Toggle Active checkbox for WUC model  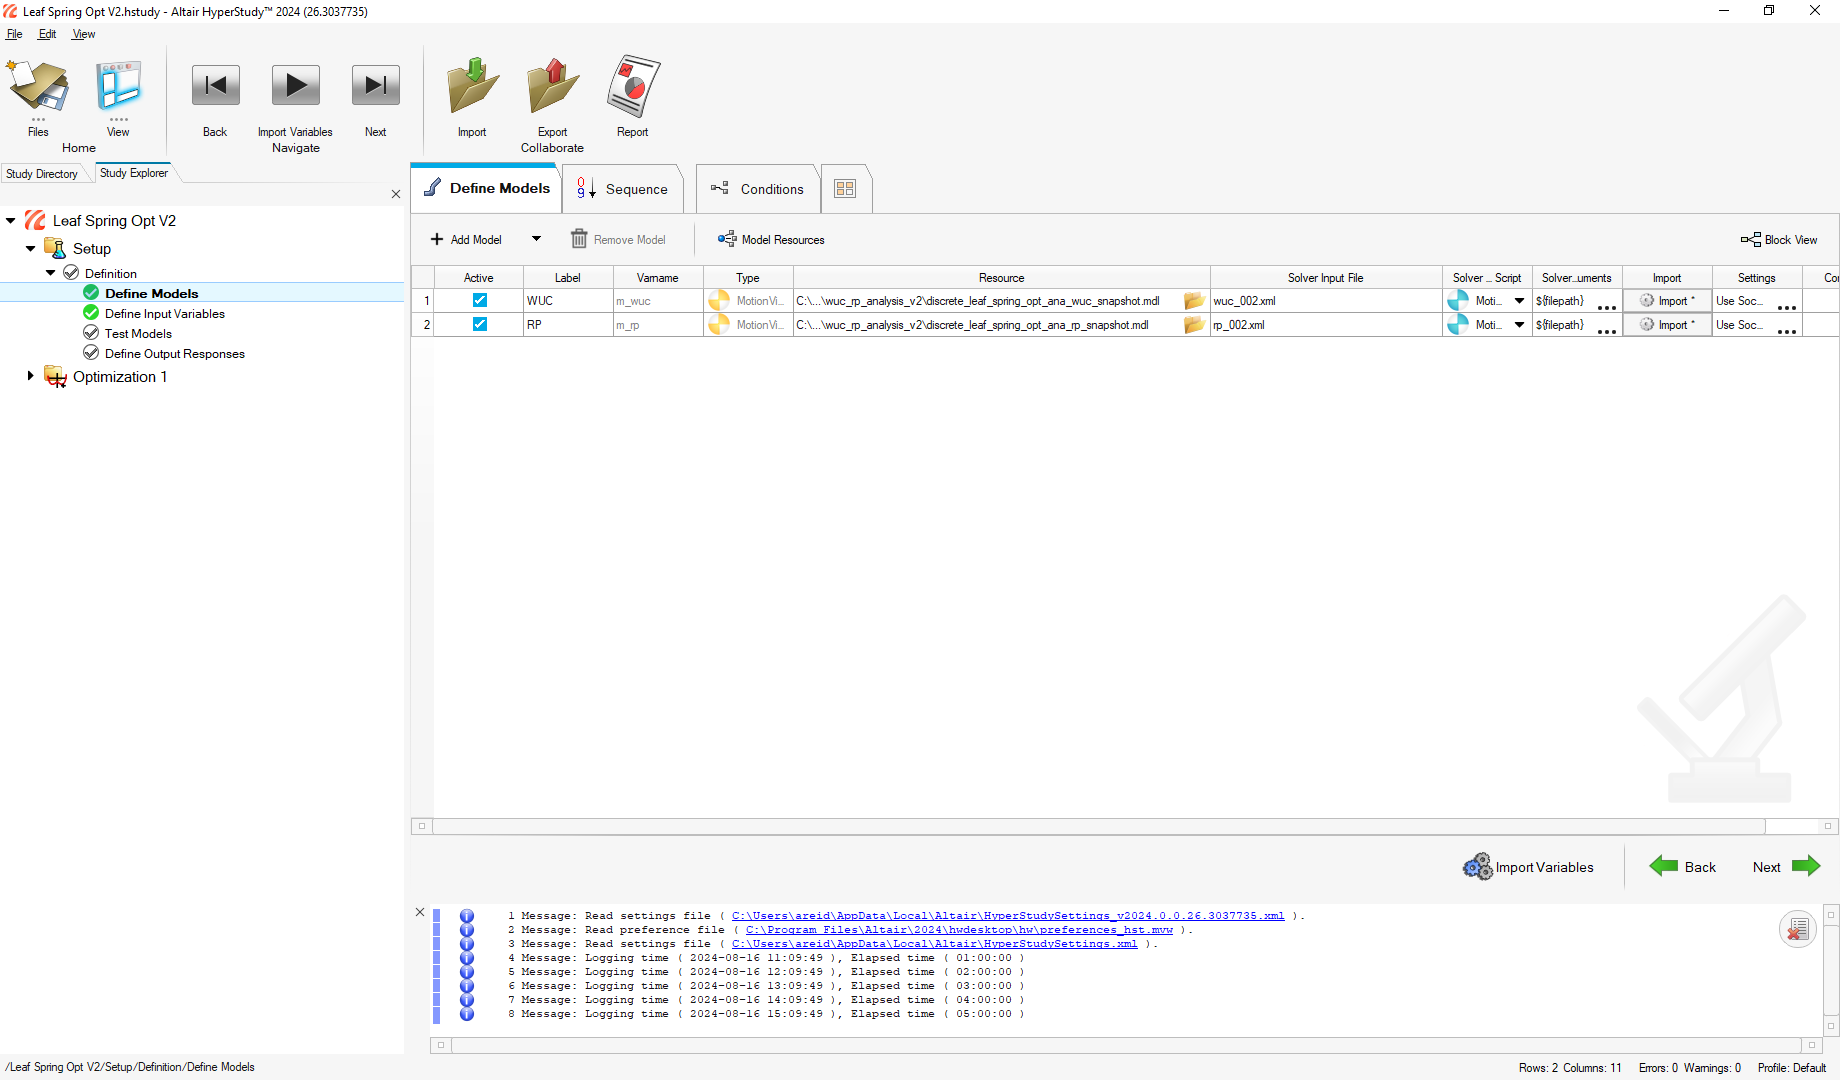click(480, 300)
